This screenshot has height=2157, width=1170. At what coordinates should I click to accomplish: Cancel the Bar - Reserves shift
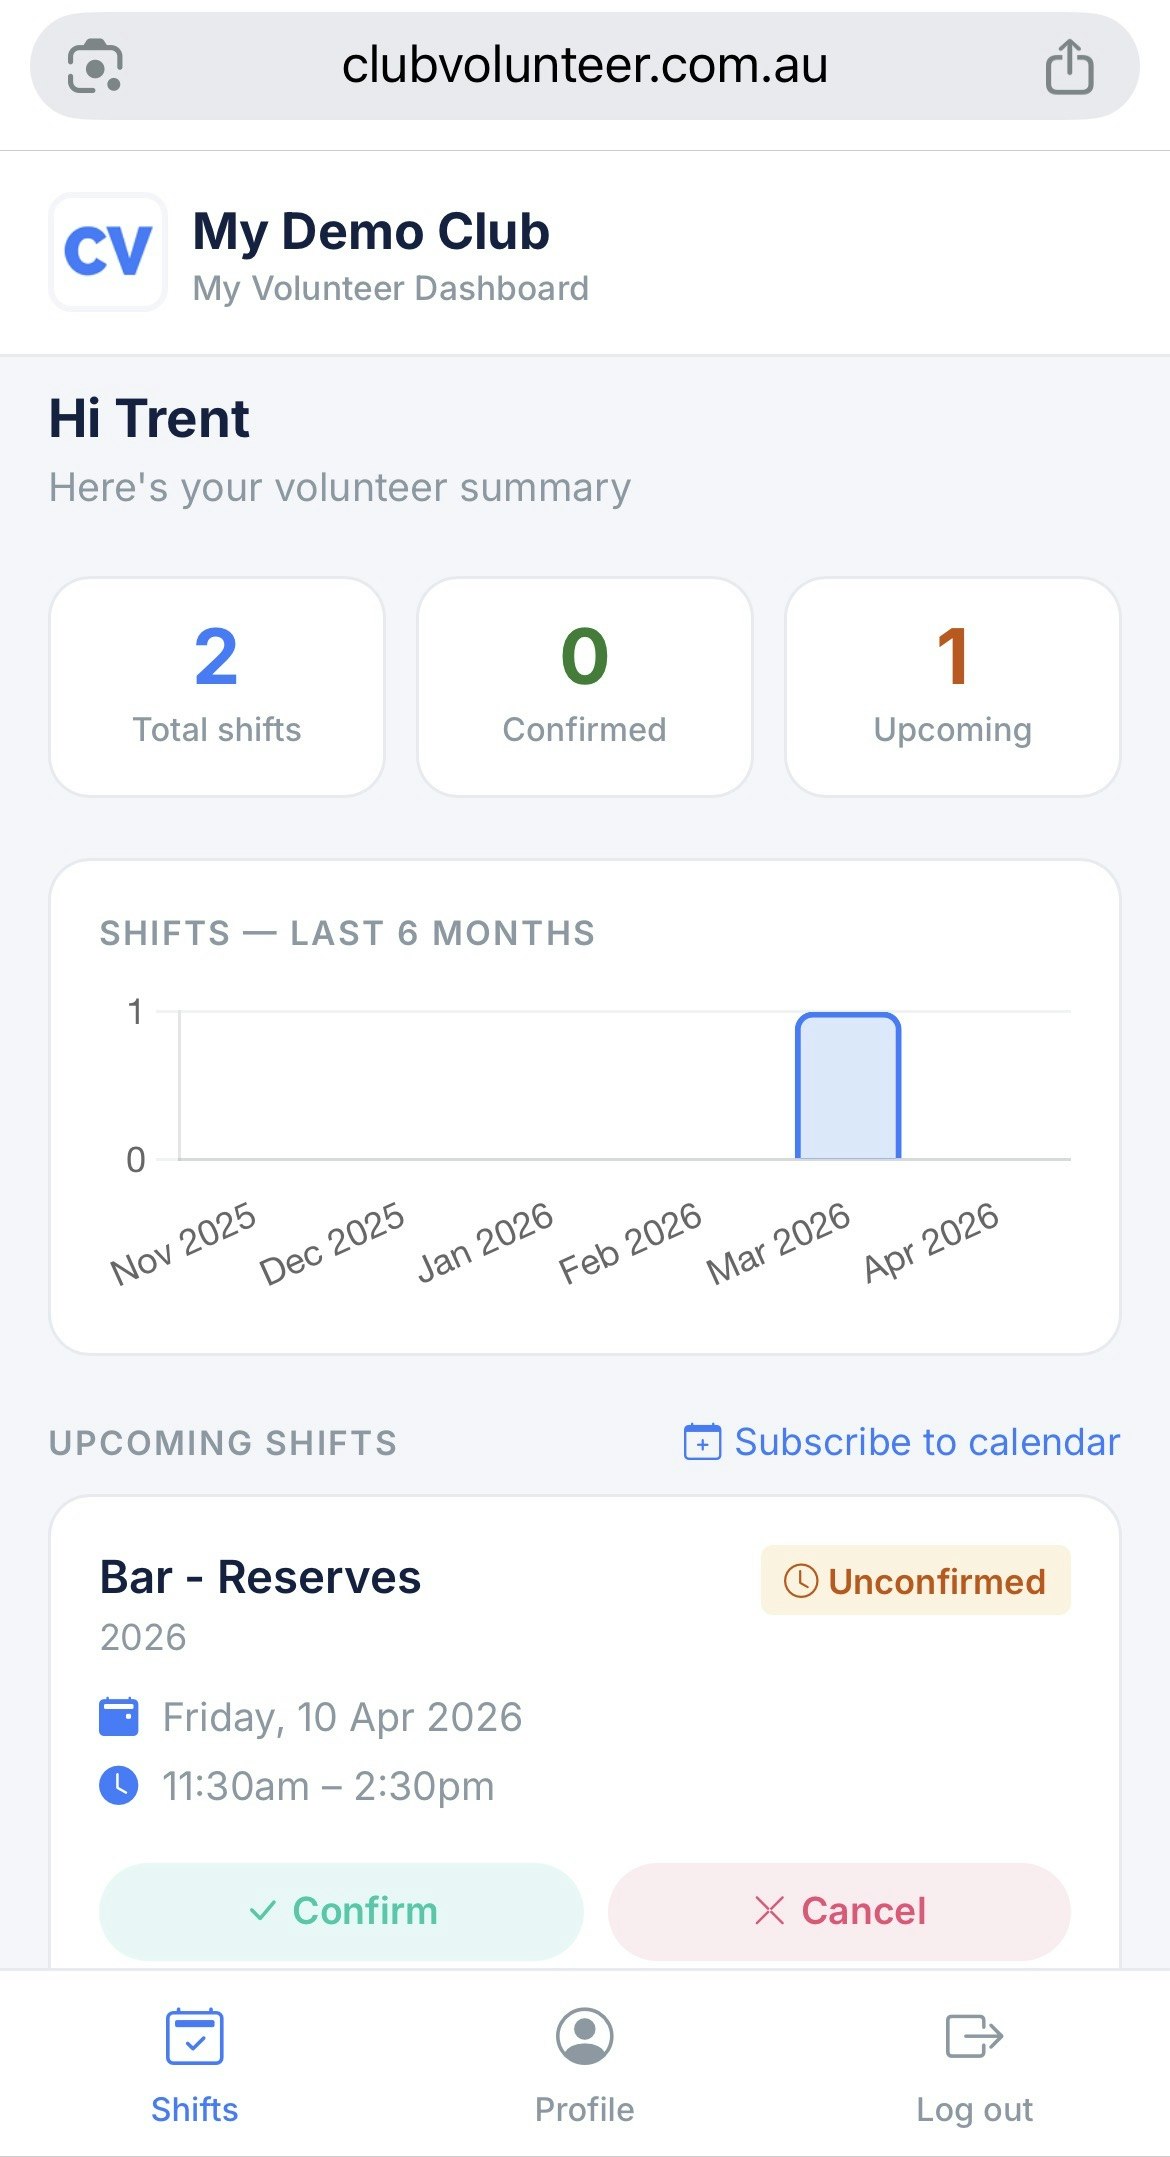(x=839, y=1911)
